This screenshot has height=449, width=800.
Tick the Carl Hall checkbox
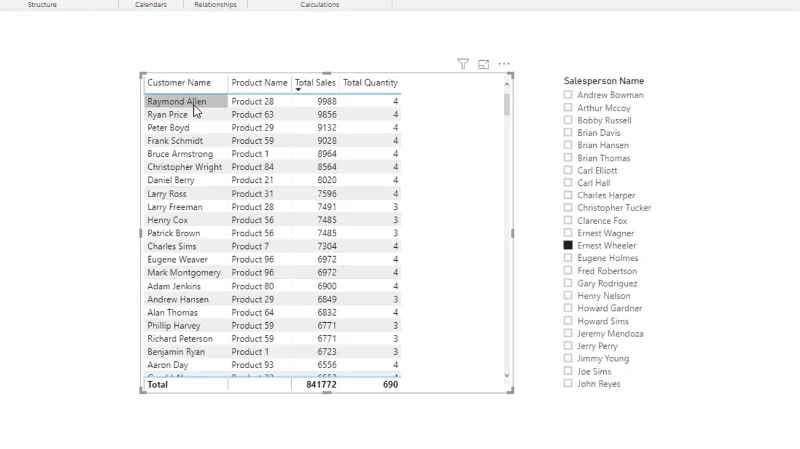(568, 183)
